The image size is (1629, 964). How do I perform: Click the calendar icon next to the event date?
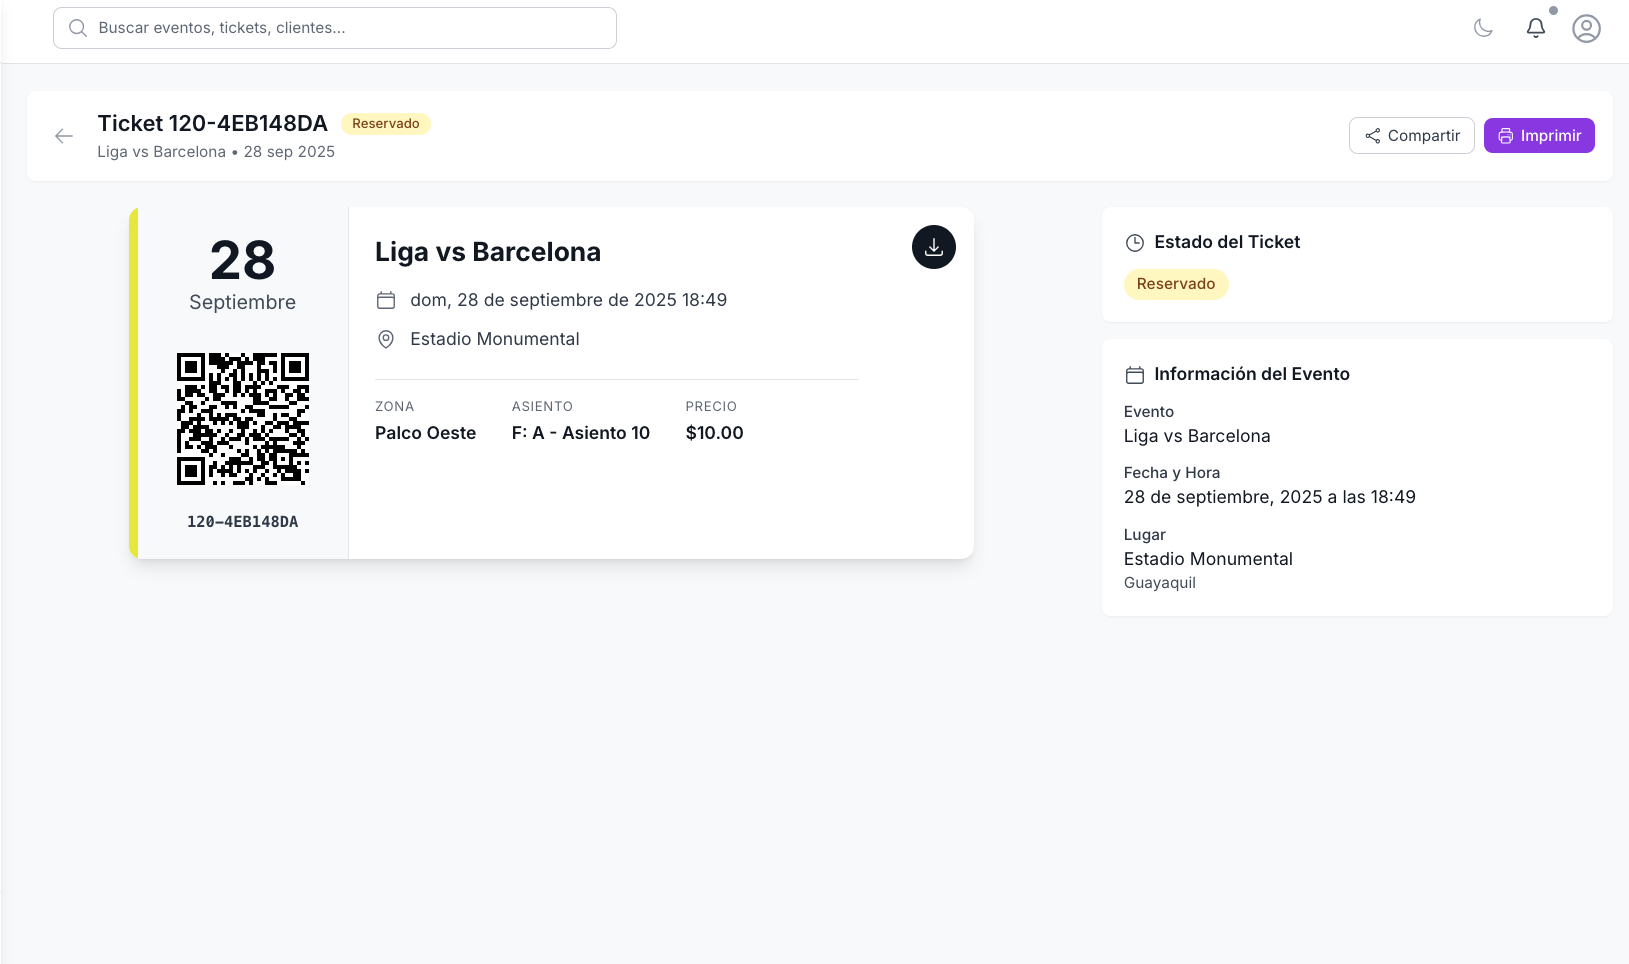[x=386, y=299]
